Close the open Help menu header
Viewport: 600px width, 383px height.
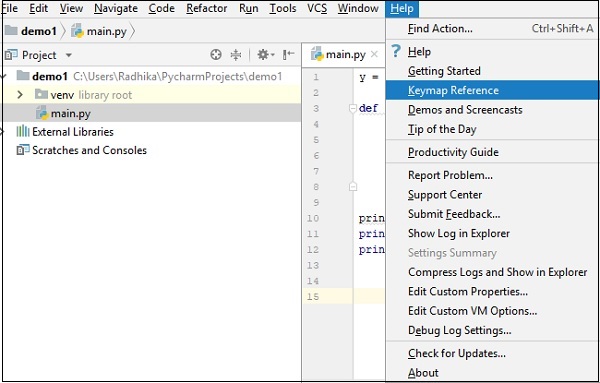click(402, 8)
